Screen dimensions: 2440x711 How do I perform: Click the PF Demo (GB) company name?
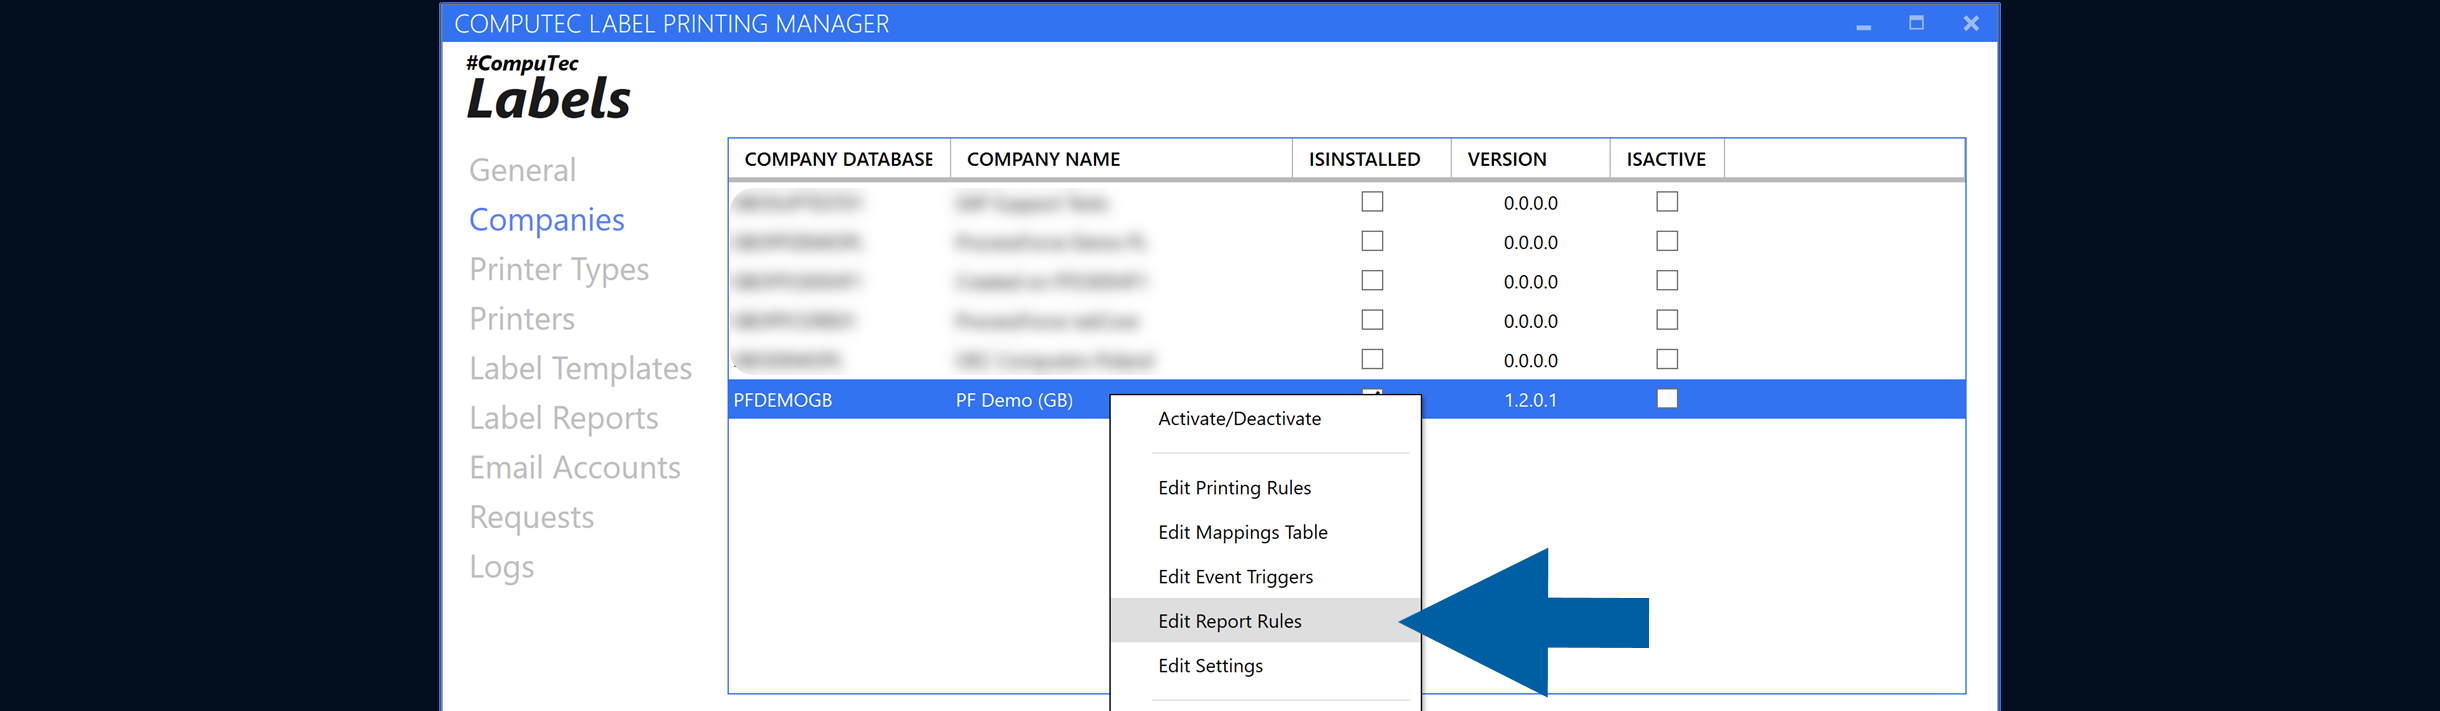[1014, 400]
